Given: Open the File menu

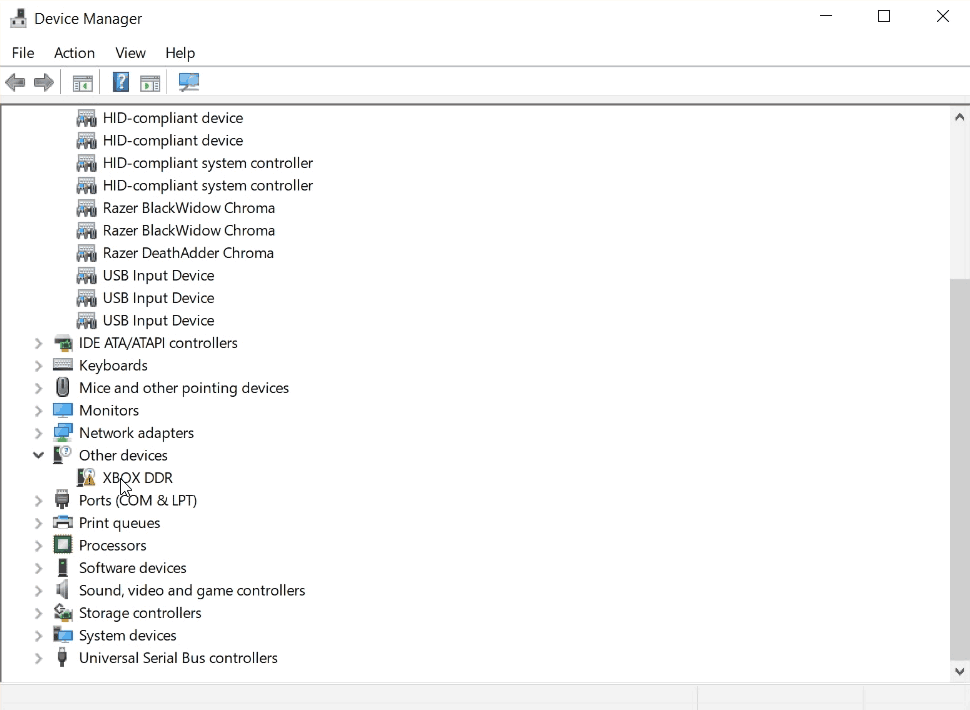Looking at the screenshot, I should pos(23,53).
